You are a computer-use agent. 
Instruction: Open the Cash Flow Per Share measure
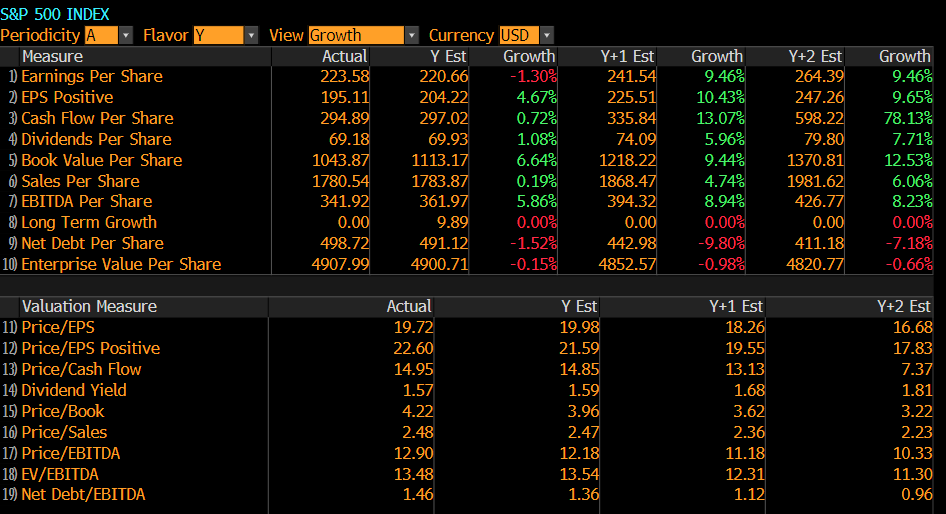97,118
